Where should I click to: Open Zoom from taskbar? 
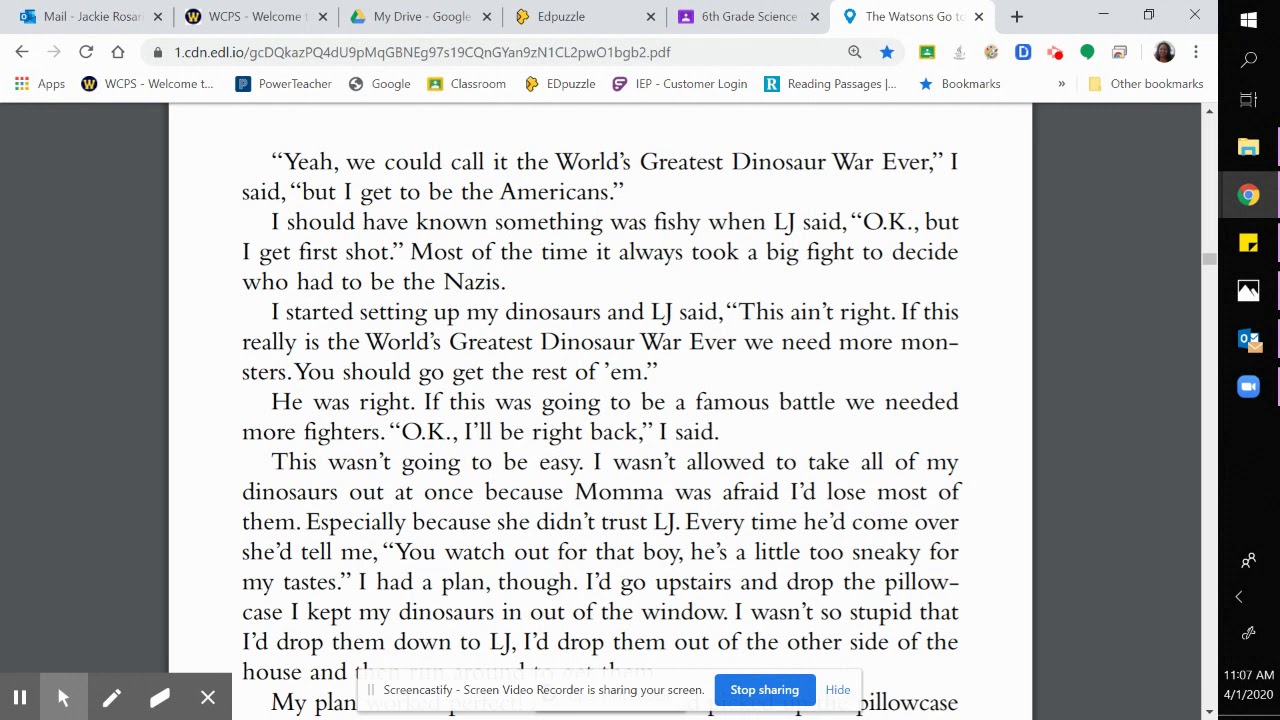point(1249,387)
